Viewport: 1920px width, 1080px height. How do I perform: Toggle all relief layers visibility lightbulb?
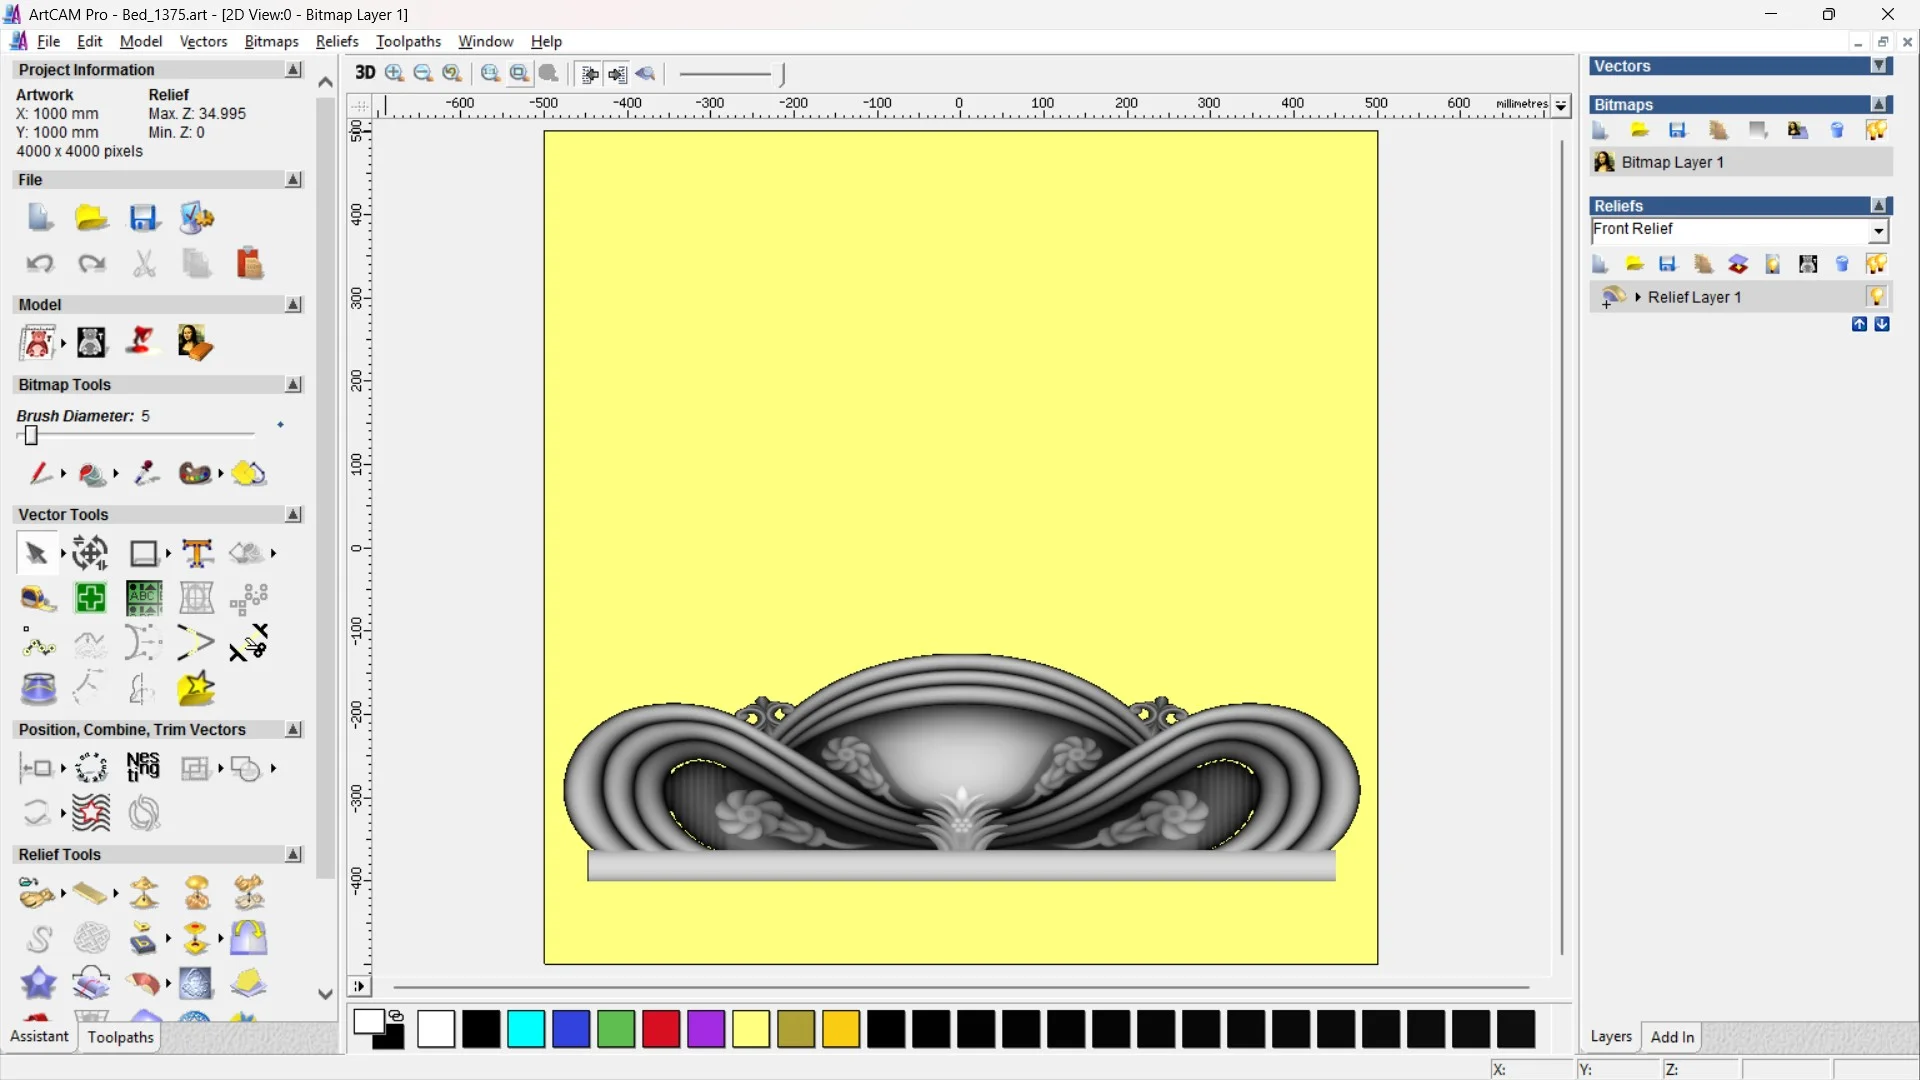(x=1876, y=264)
